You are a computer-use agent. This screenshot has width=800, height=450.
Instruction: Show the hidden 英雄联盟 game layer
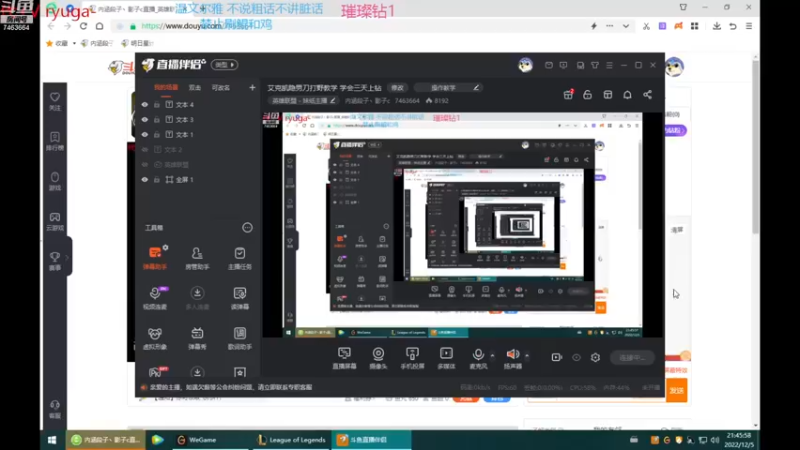[145, 165]
